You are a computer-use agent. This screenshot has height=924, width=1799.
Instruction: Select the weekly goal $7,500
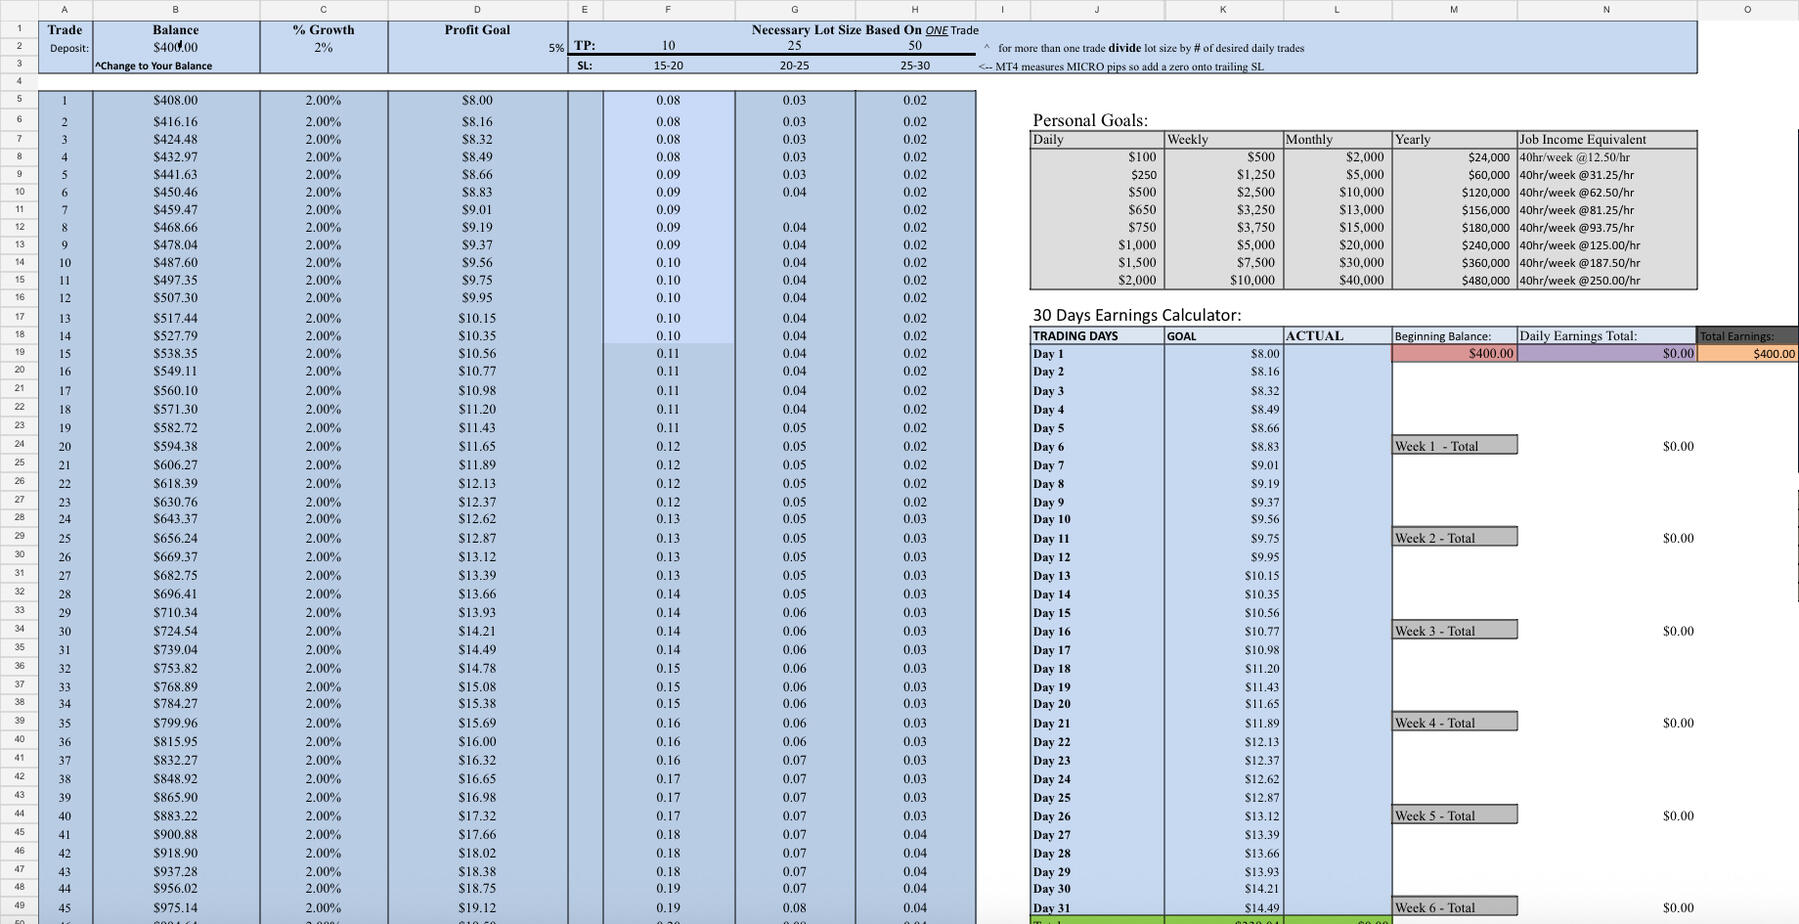[x=1224, y=262]
